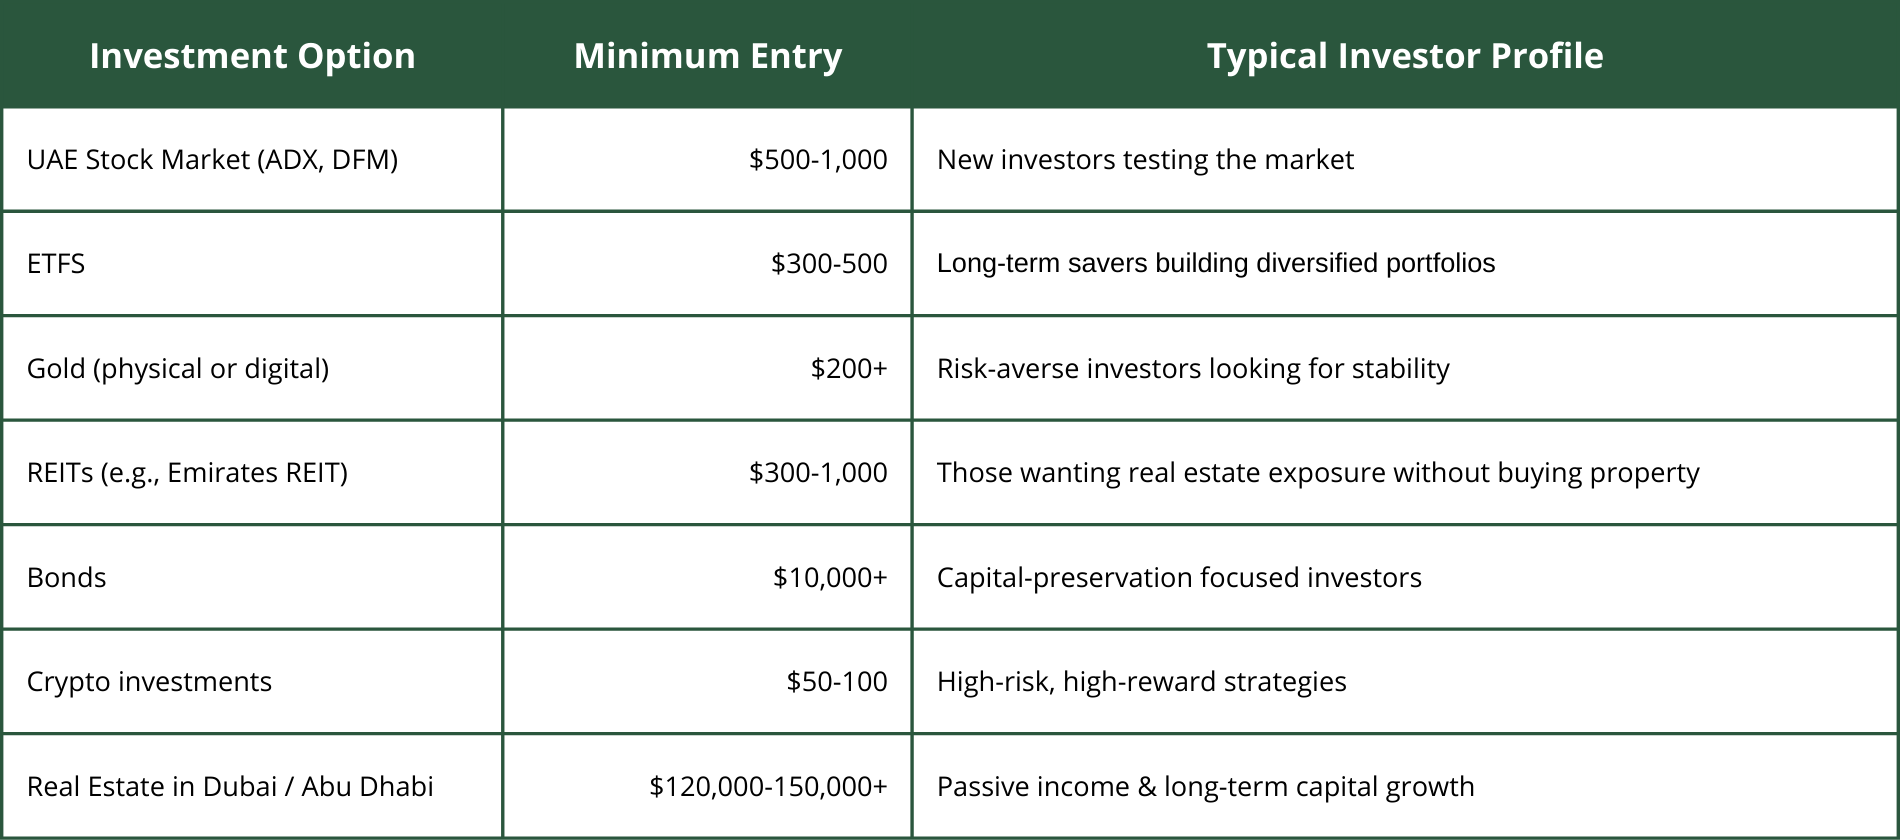Click the Investment Option column header

click(x=252, y=56)
